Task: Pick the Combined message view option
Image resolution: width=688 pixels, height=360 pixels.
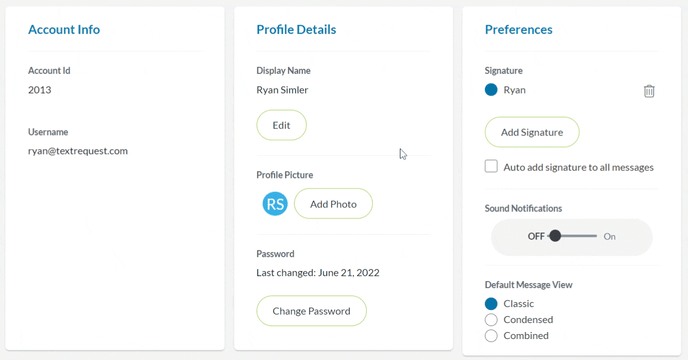Action: click(491, 336)
